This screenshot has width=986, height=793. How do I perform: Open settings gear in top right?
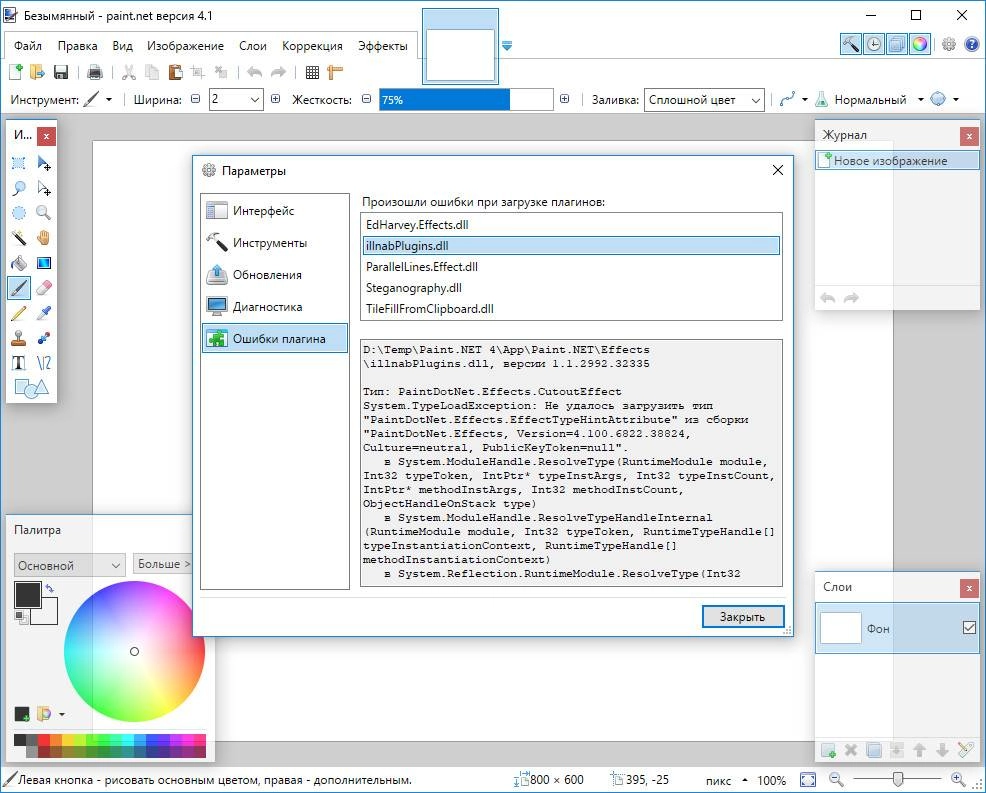(948, 44)
